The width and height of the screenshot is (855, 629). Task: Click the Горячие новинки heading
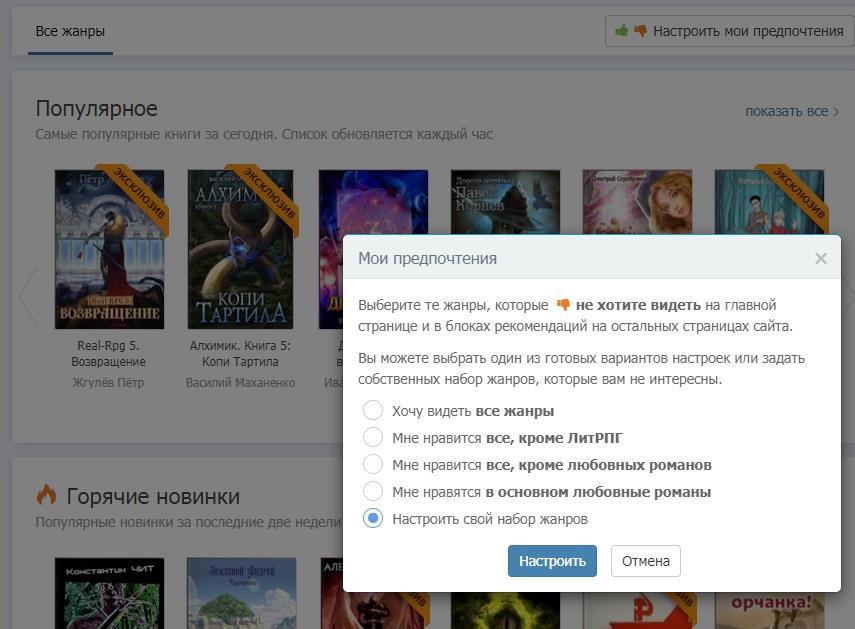[153, 496]
